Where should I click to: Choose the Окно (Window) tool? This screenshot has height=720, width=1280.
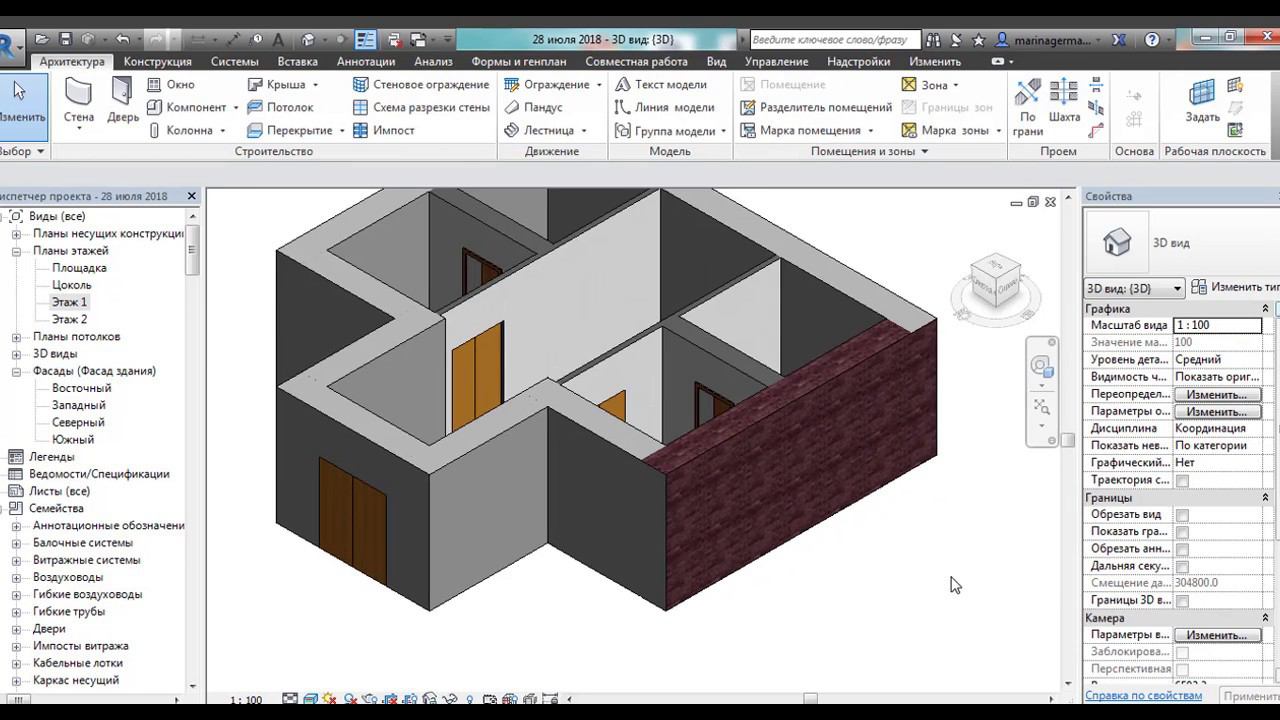(x=171, y=85)
